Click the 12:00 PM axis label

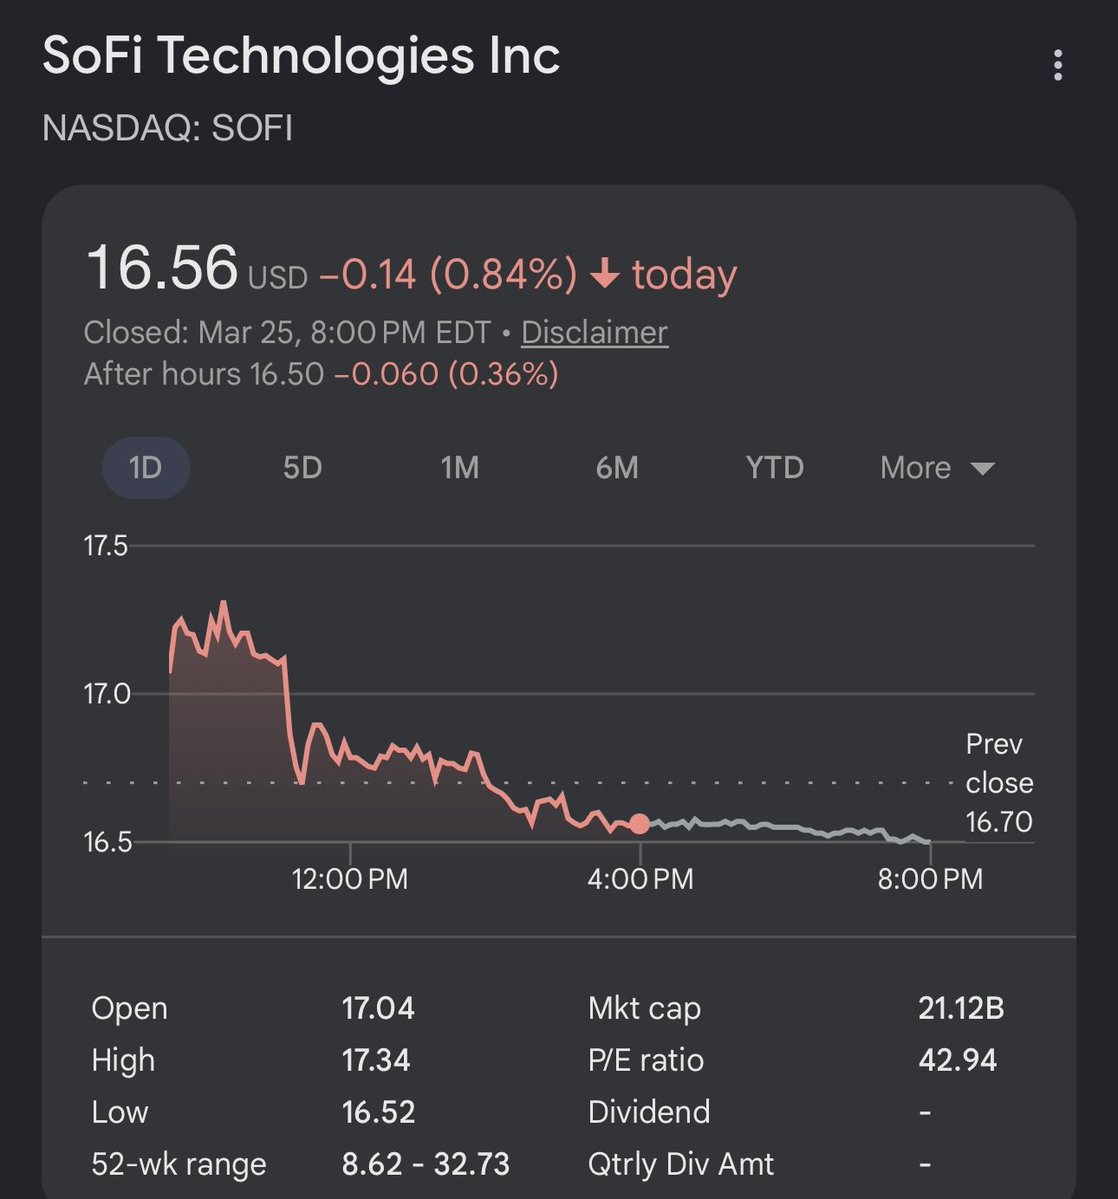(350, 879)
